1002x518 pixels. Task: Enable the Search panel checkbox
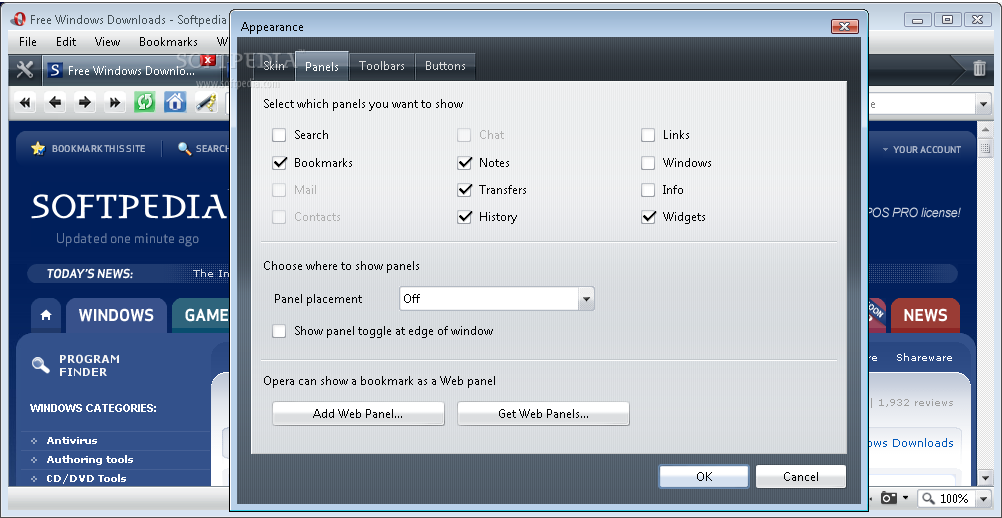click(279, 135)
